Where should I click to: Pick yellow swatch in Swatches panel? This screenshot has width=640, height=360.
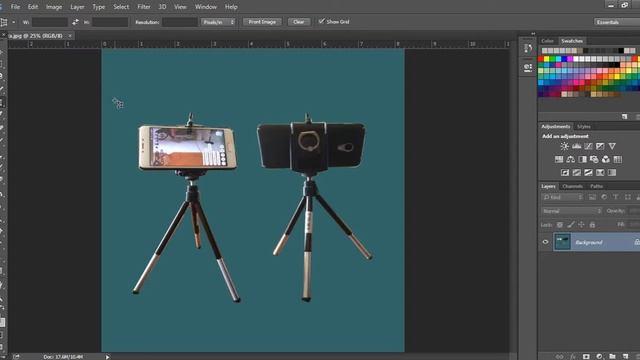(x=547, y=59)
